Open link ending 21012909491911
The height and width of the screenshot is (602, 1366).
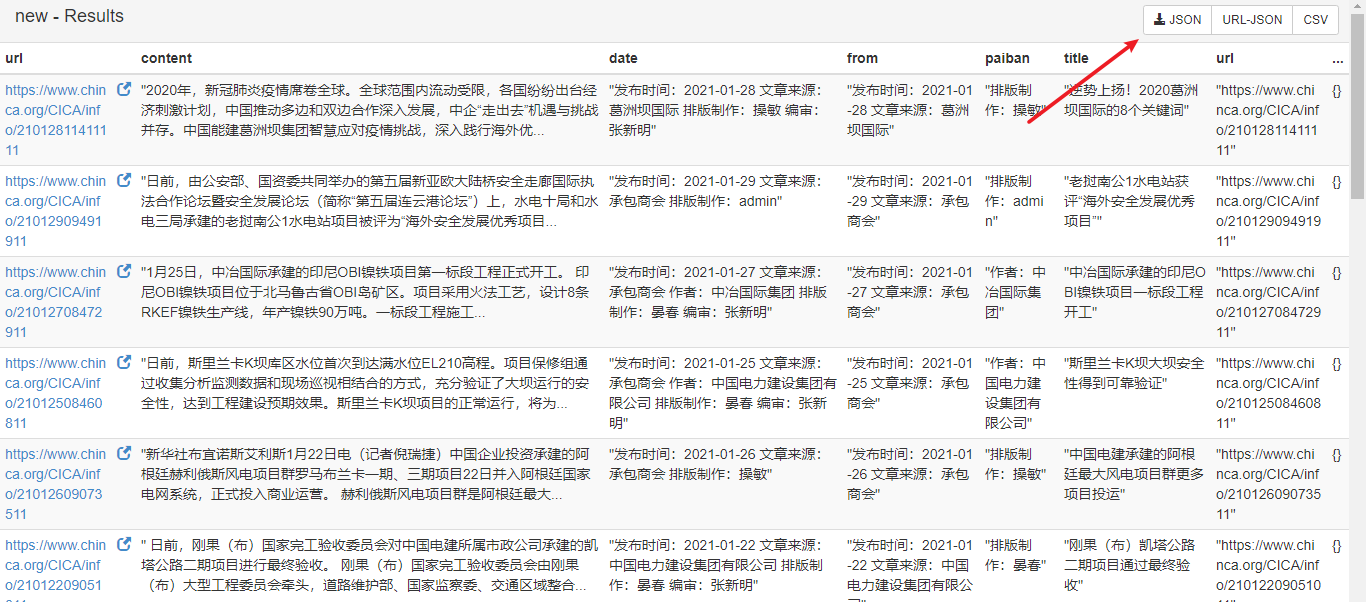[56, 211]
